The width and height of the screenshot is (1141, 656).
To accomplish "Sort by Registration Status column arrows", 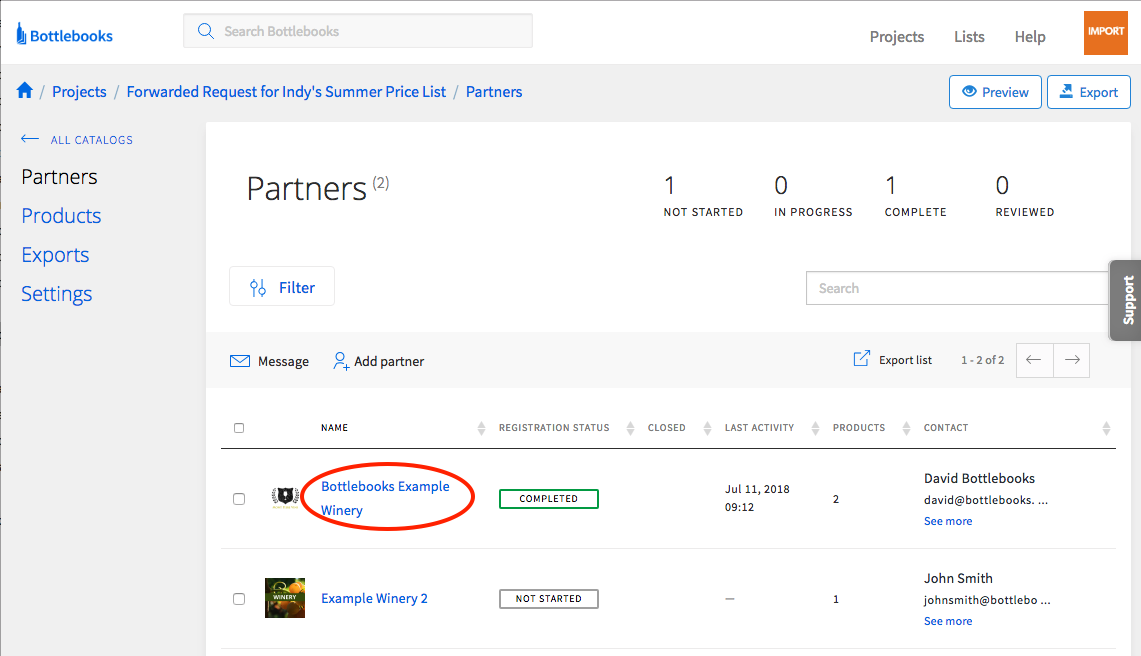I will coord(630,428).
